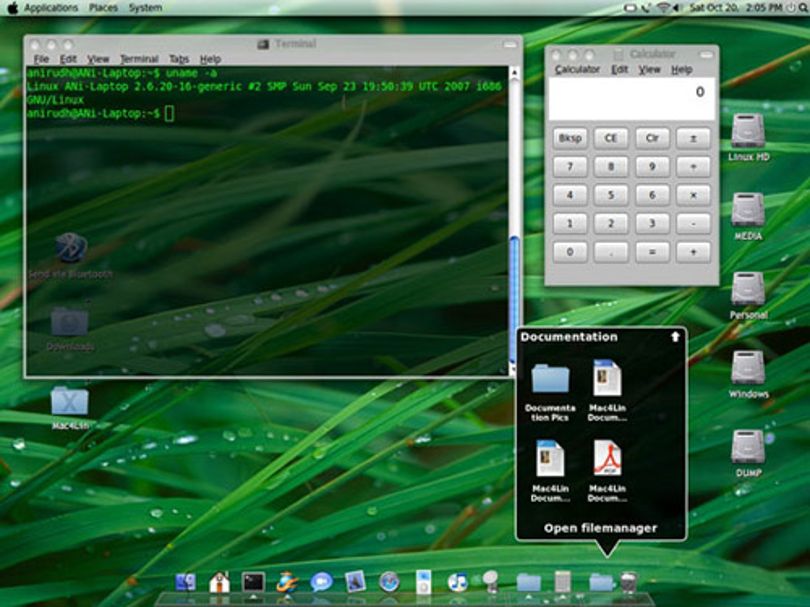Collapse the Documentation stack with the arrow

(x=675, y=337)
